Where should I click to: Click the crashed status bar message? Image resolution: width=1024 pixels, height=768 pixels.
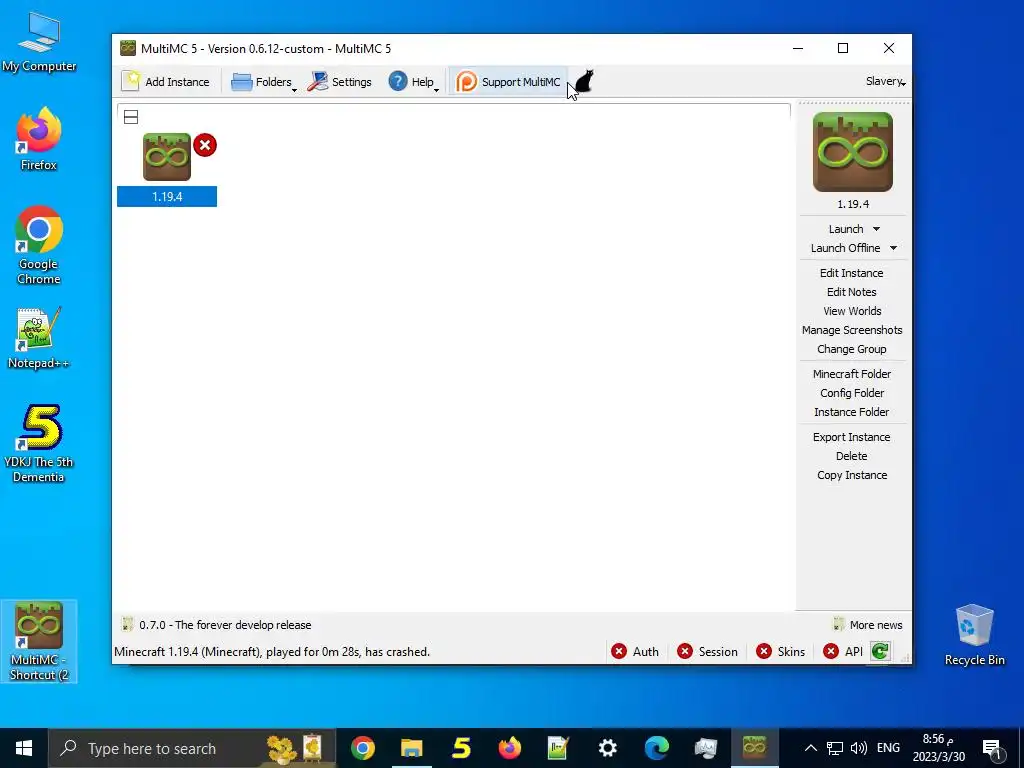click(272, 652)
